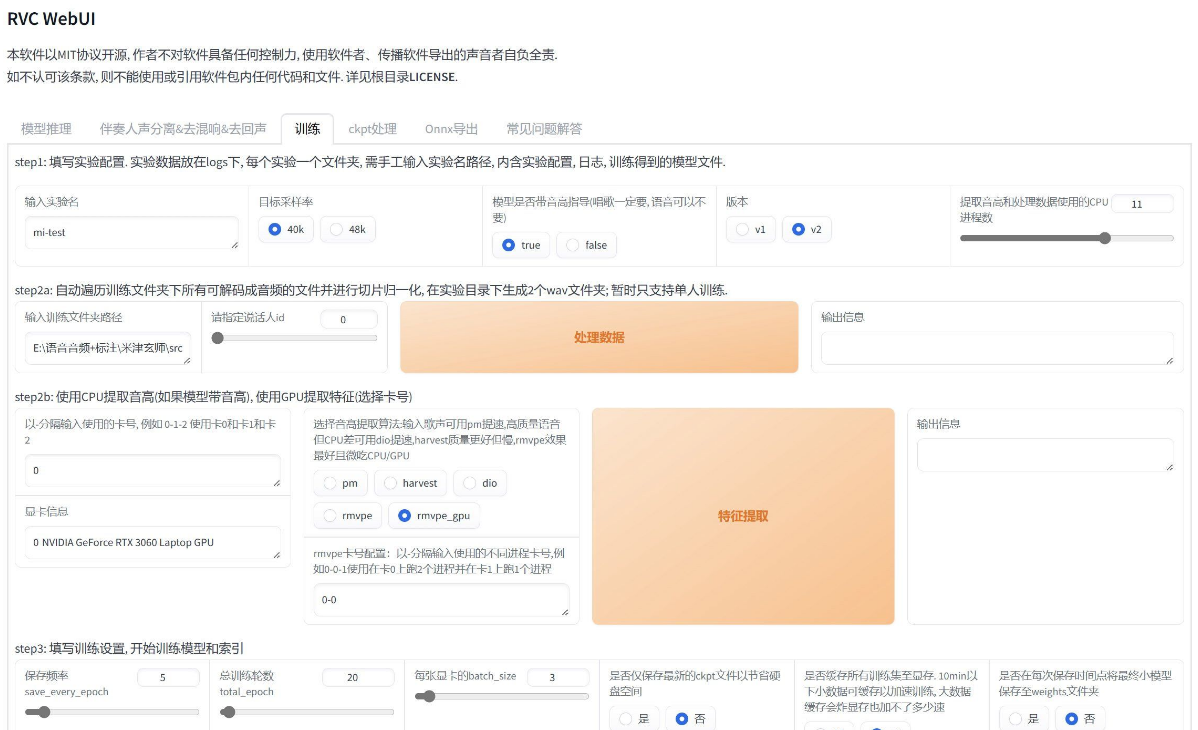The height and width of the screenshot is (730, 1198).
Task: Click the training folder path input
Action: coord(107,348)
